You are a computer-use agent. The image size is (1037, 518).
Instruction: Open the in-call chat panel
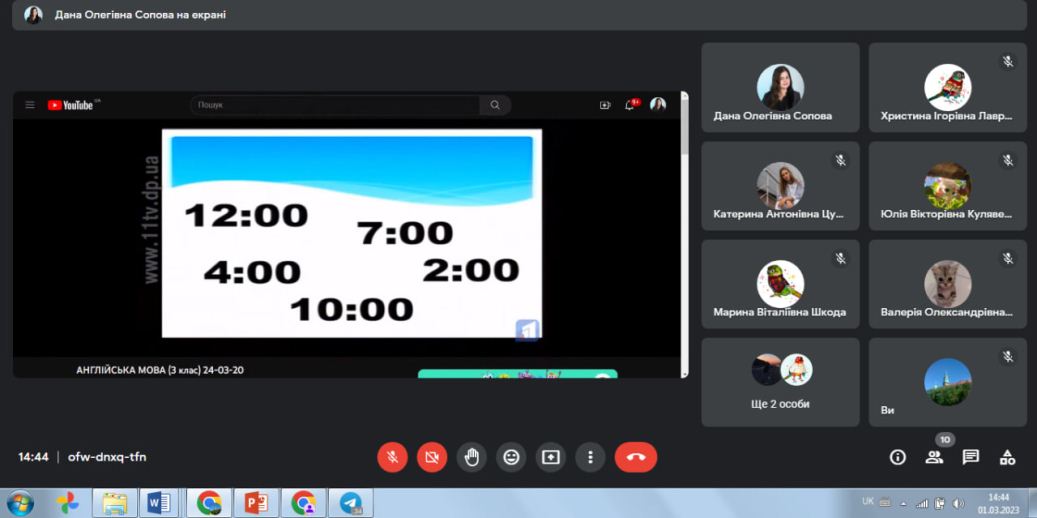(x=970, y=457)
